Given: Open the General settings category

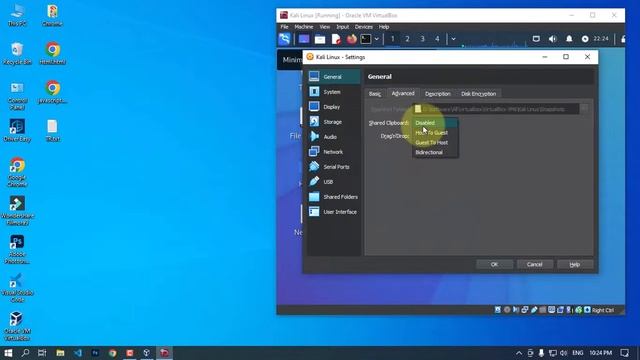Looking at the screenshot, I should [333, 77].
